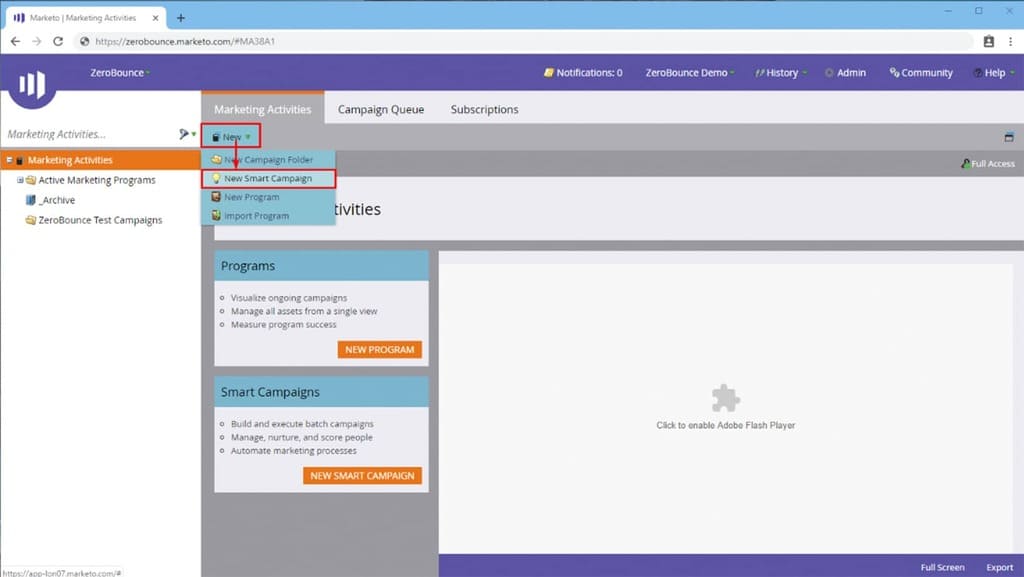The width and height of the screenshot is (1024, 577).
Task: Switch to Subscriptions tab
Action: (x=484, y=109)
